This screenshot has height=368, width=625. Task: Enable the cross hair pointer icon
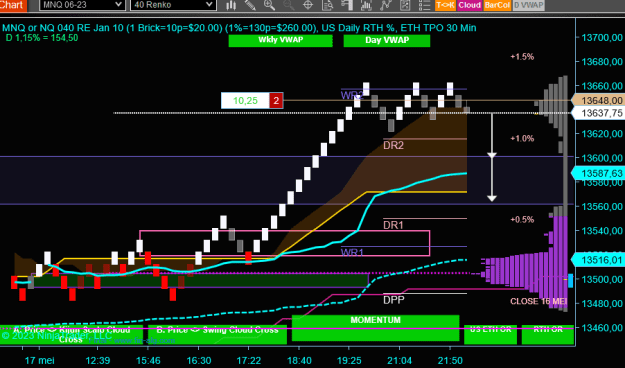click(x=308, y=5)
